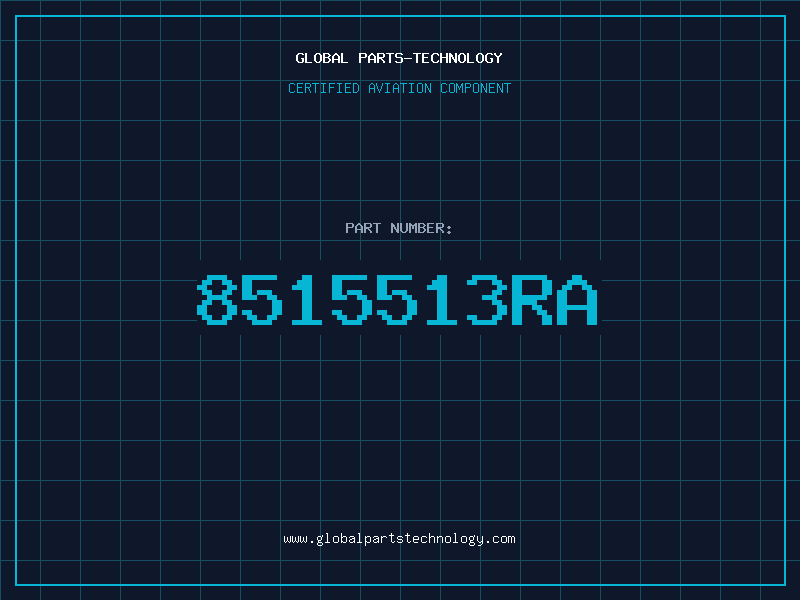Open the www.globalpartstechnology.com website link

399,539
